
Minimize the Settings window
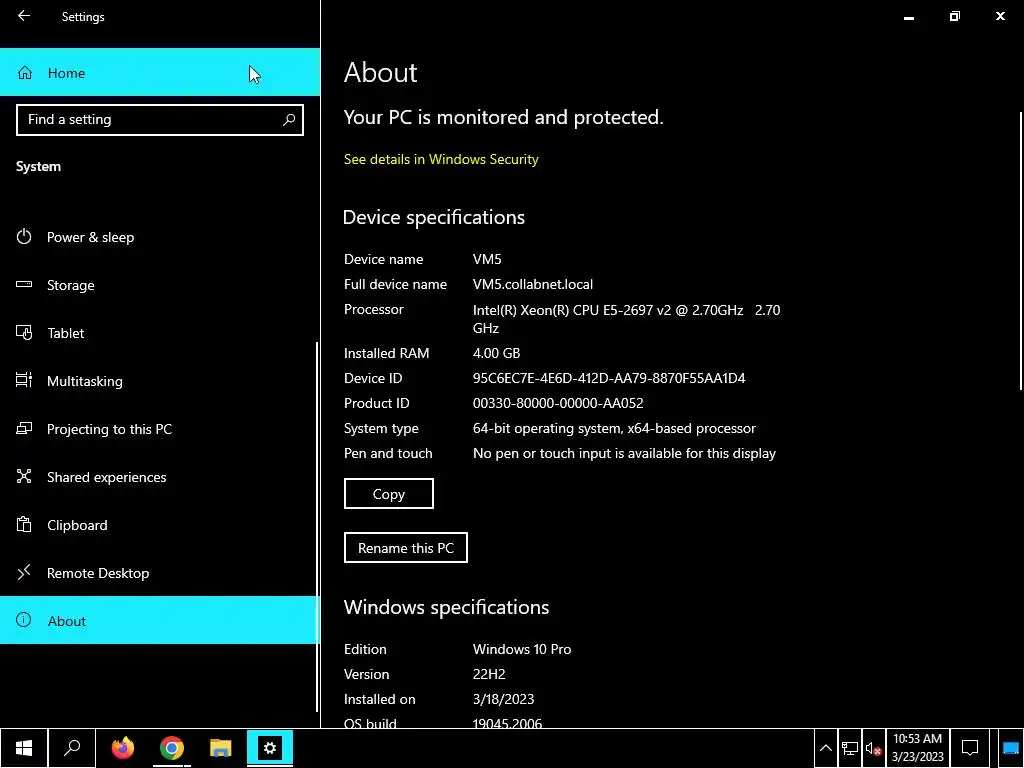[x=908, y=16]
